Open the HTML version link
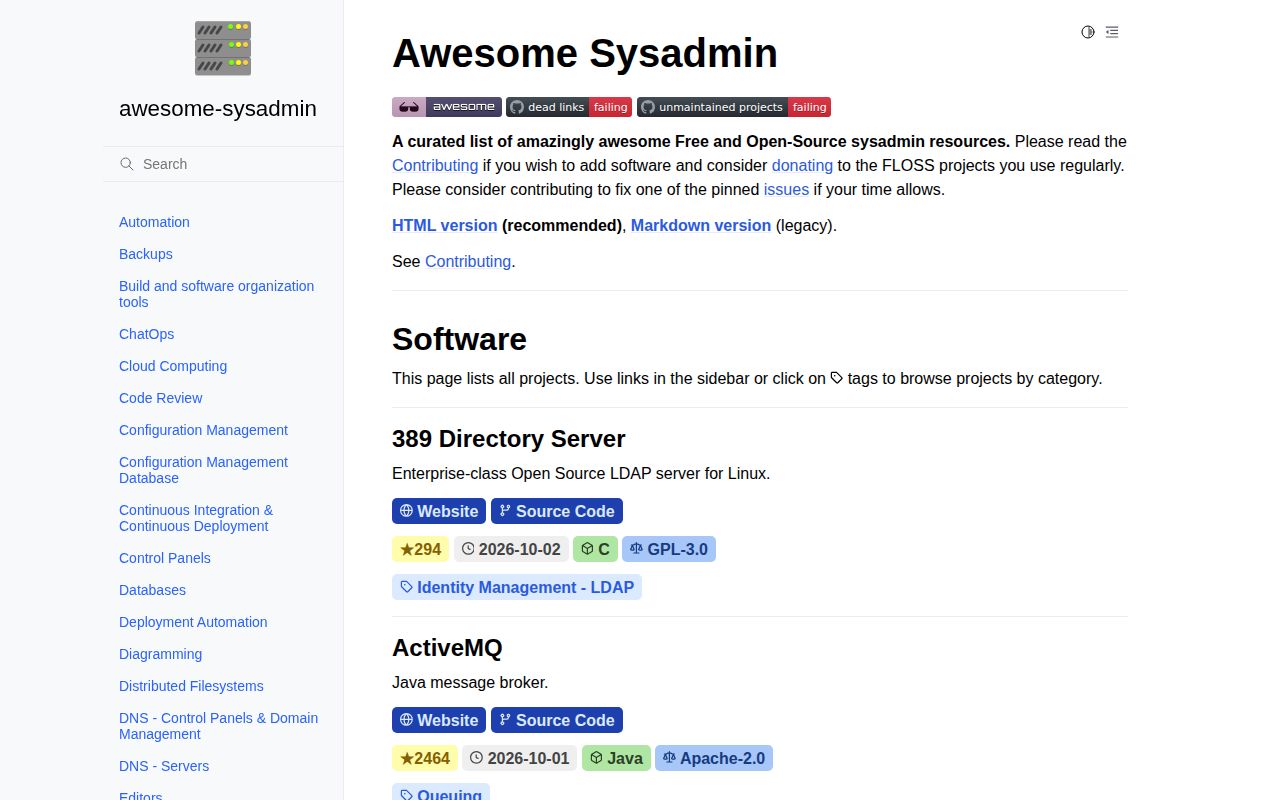The height and width of the screenshot is (800, 1280). 445,225
